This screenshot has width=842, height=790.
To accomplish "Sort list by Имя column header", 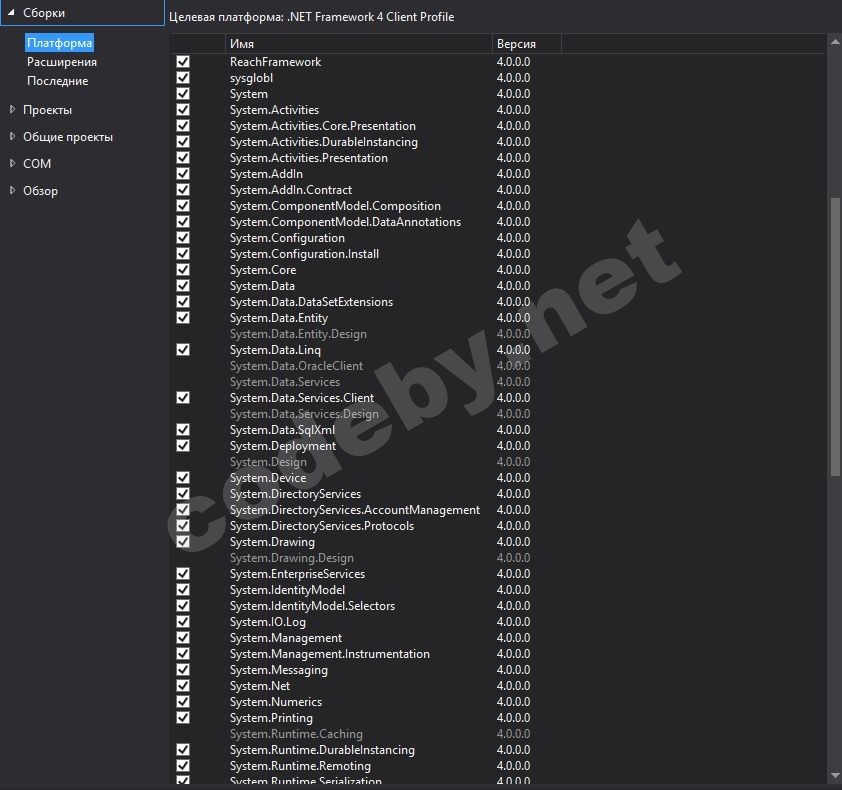I will point(358,44).
